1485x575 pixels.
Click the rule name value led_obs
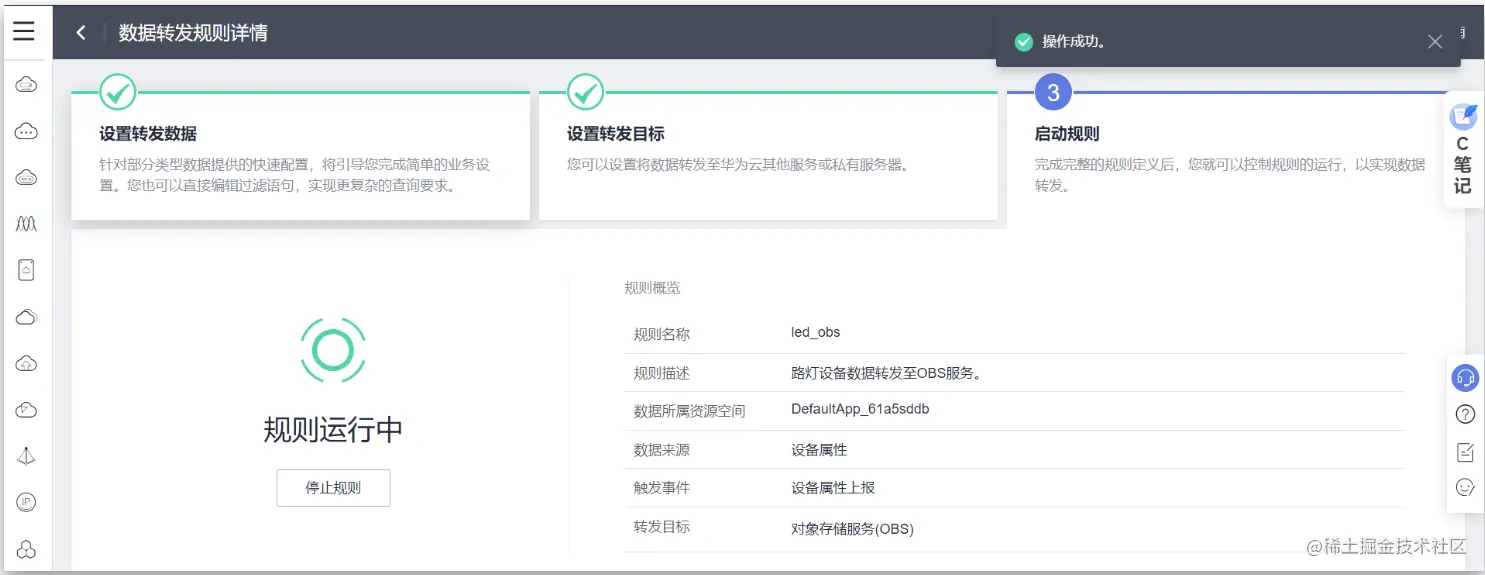816,332
